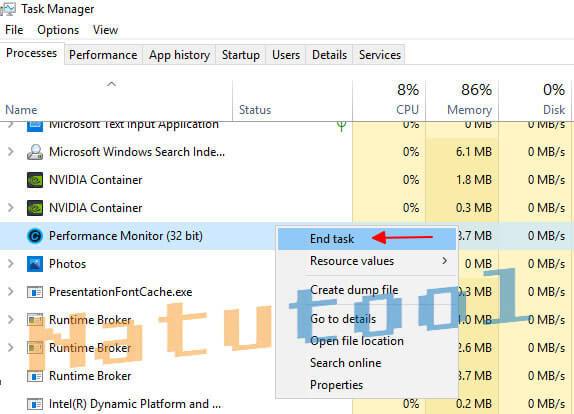Switch to the App history tab

(x=179, y=55)
